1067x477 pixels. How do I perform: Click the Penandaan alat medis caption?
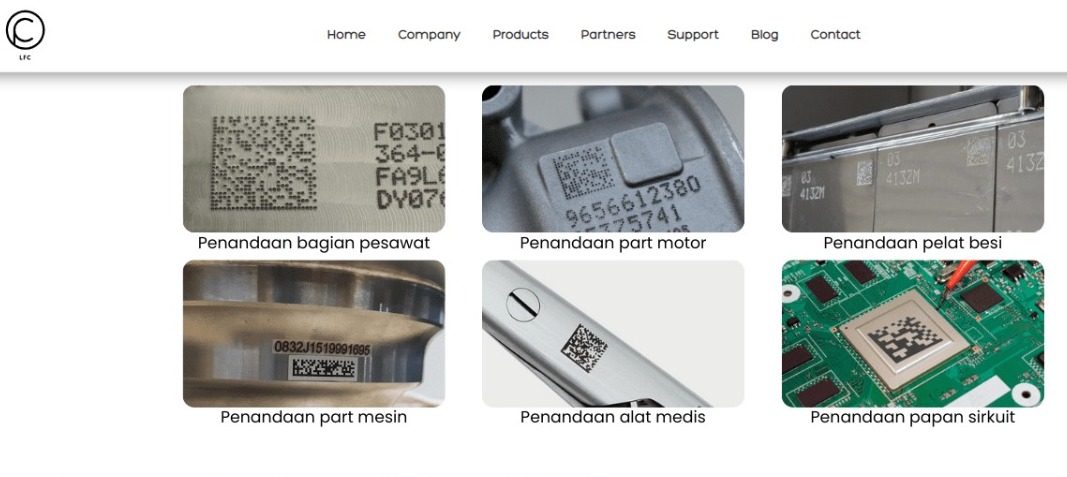(612, 417)
